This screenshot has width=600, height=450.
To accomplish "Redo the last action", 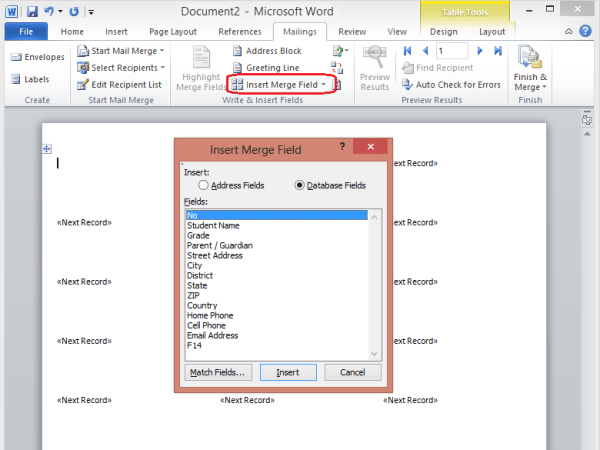I will click(74, 11).
